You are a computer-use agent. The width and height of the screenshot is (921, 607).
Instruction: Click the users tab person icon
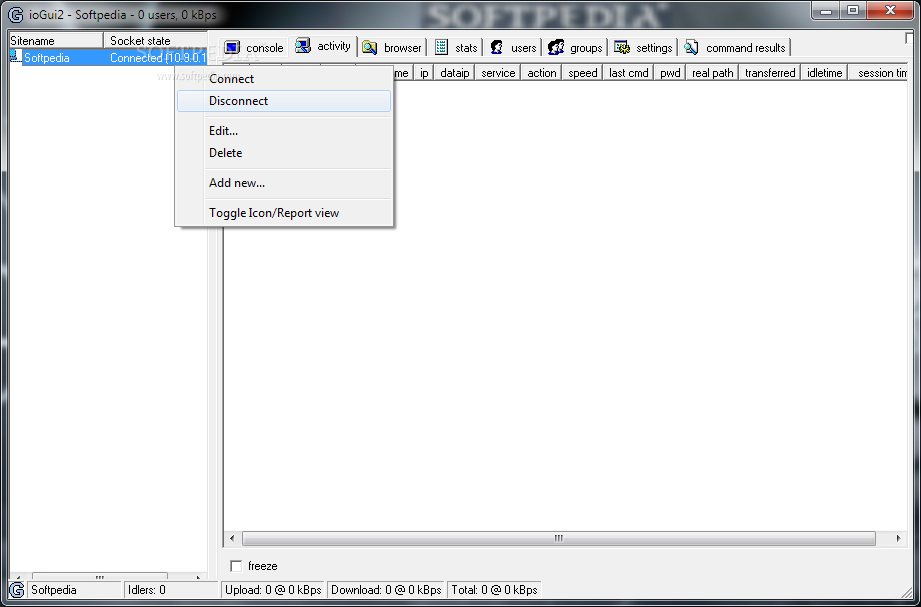497,48
